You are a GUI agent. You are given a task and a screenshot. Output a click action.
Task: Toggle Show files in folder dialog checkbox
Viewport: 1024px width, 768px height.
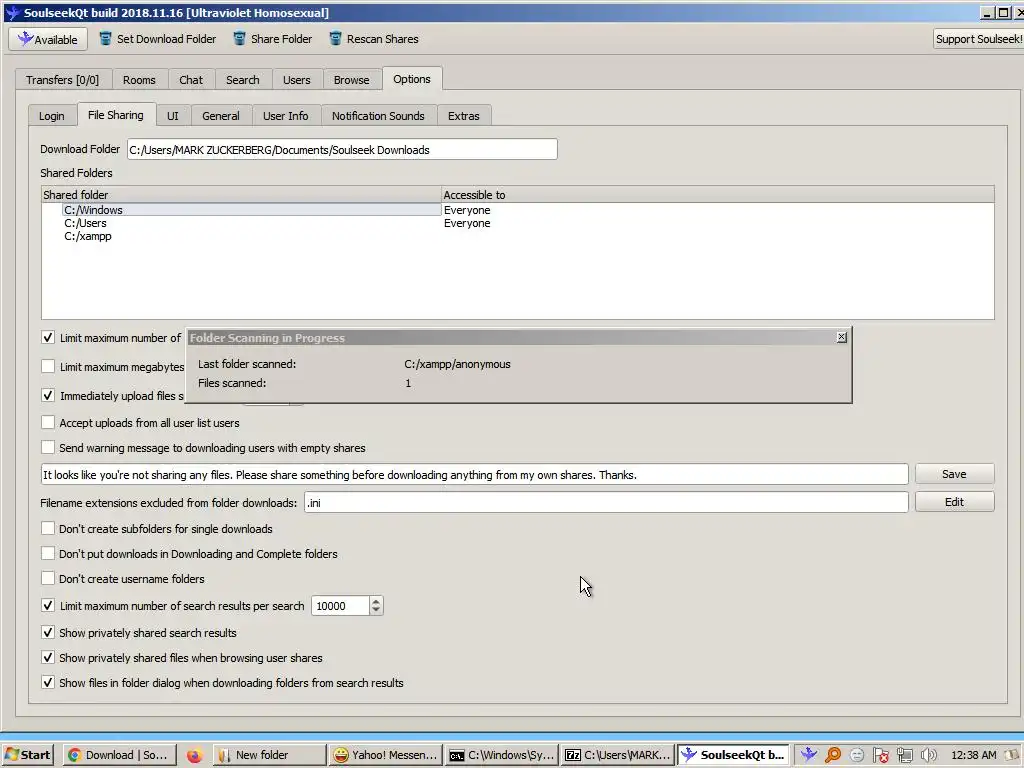click(x=48, y=682)
